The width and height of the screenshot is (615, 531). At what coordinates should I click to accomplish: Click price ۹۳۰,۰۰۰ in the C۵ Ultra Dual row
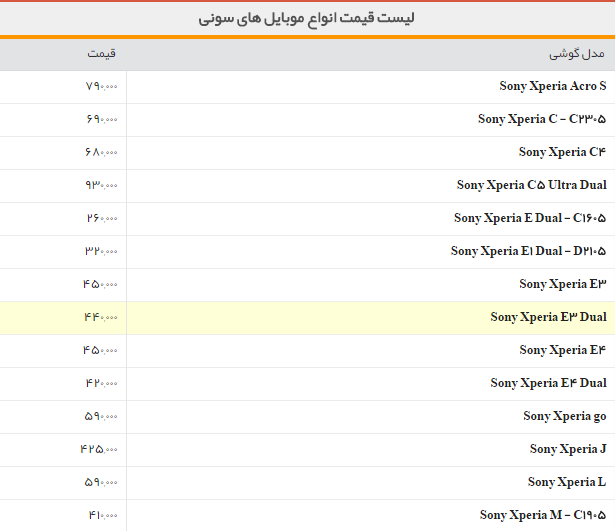click(101, 185)
